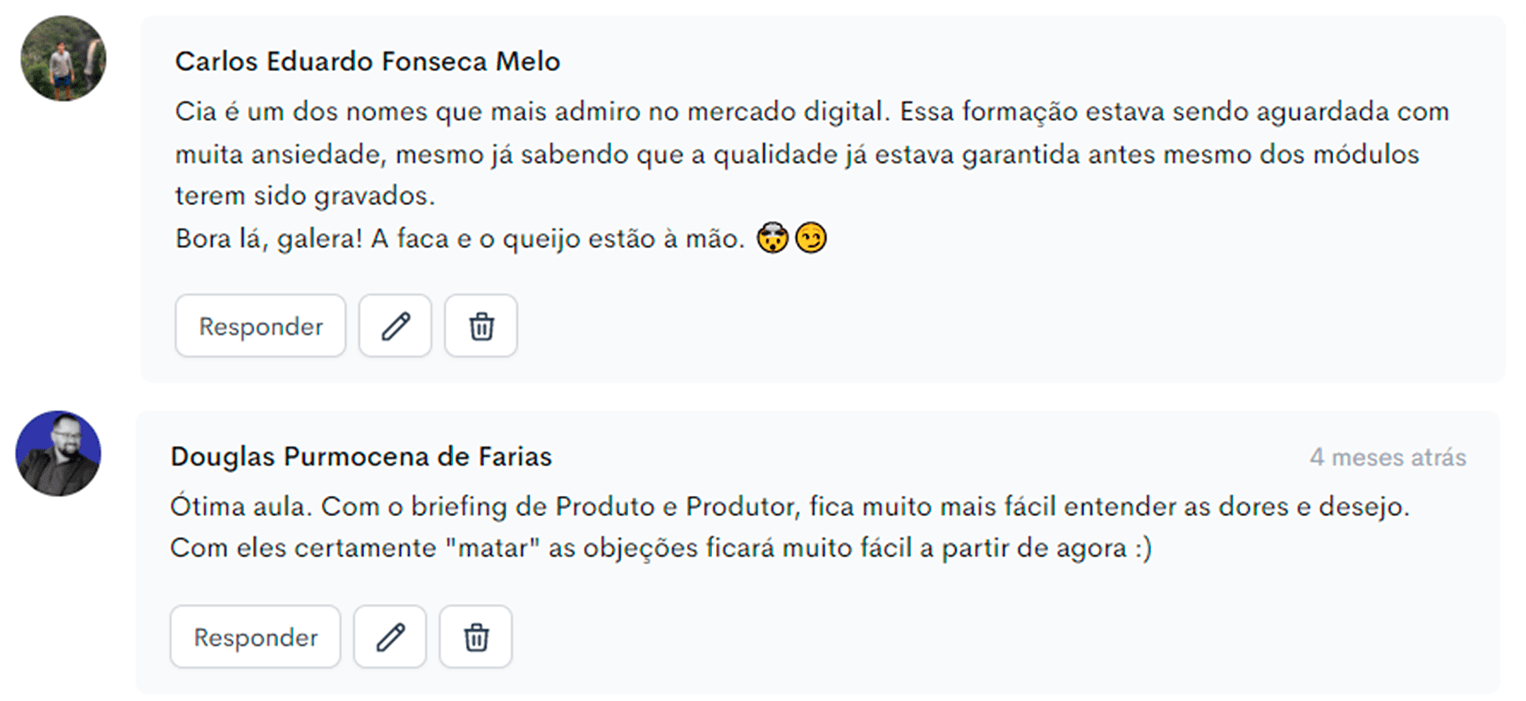This screenshot has width=1526, height=701.
Task: Click the 'Ótima aula' comment sentence
Action: coord(790,507)
